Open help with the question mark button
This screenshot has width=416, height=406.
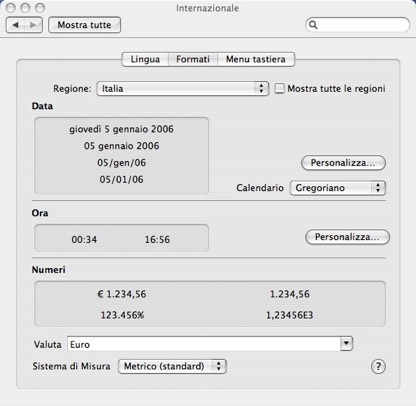tap(378, 366)
